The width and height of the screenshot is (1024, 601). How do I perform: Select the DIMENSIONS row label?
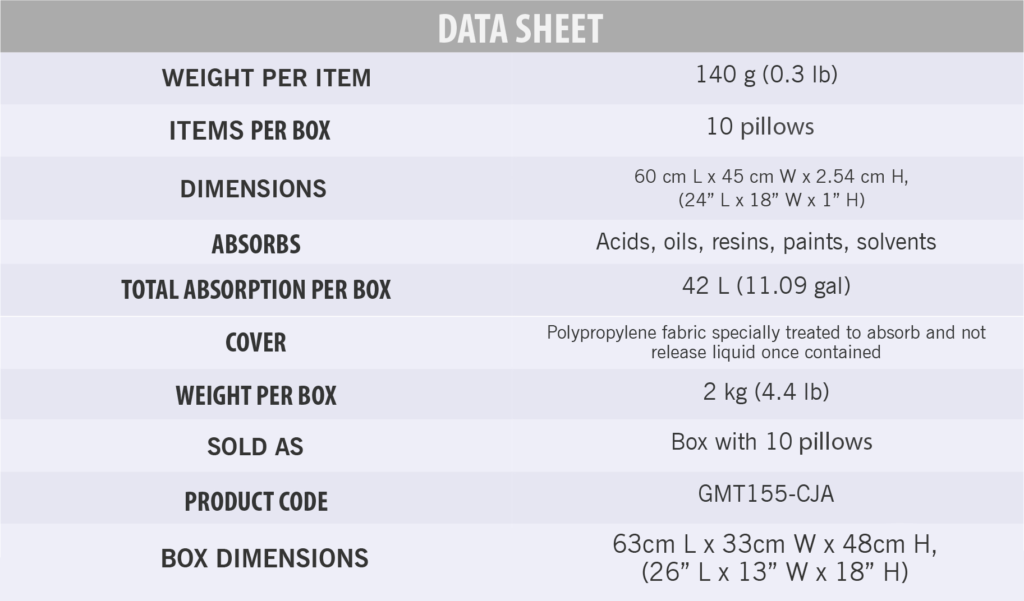(x=253, y=189)
